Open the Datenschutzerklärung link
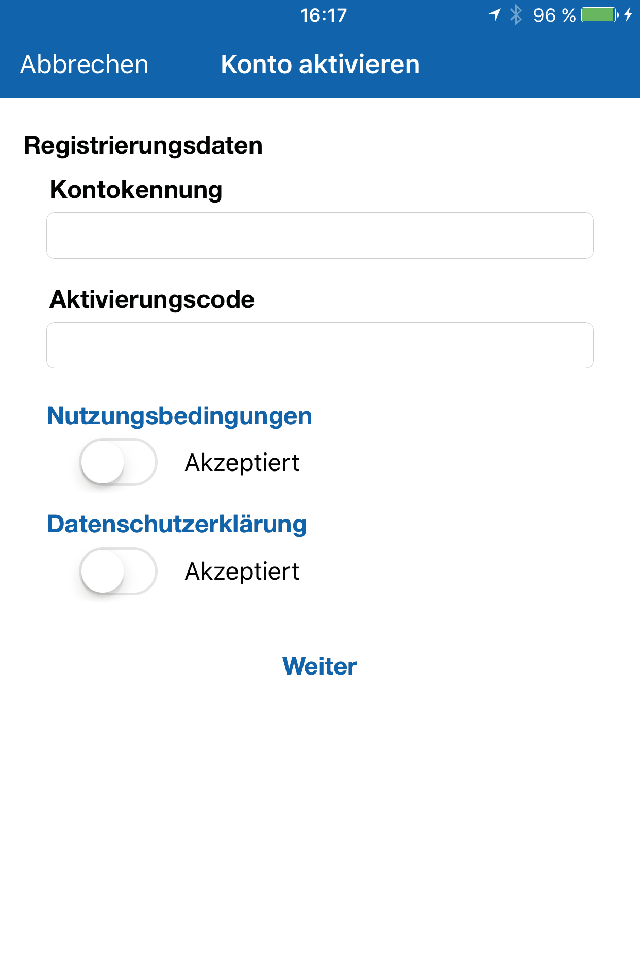640x960 pixels. 177,524
